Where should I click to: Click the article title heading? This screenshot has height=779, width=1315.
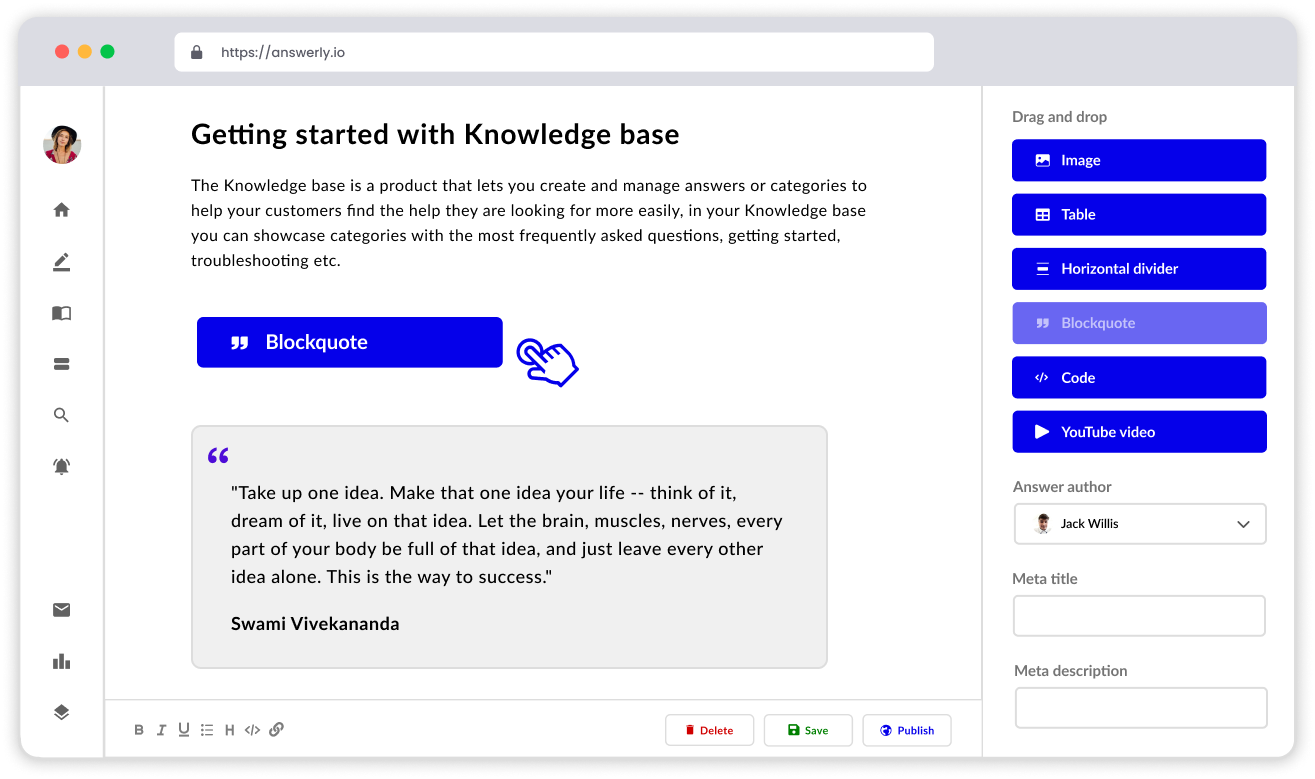435,134
